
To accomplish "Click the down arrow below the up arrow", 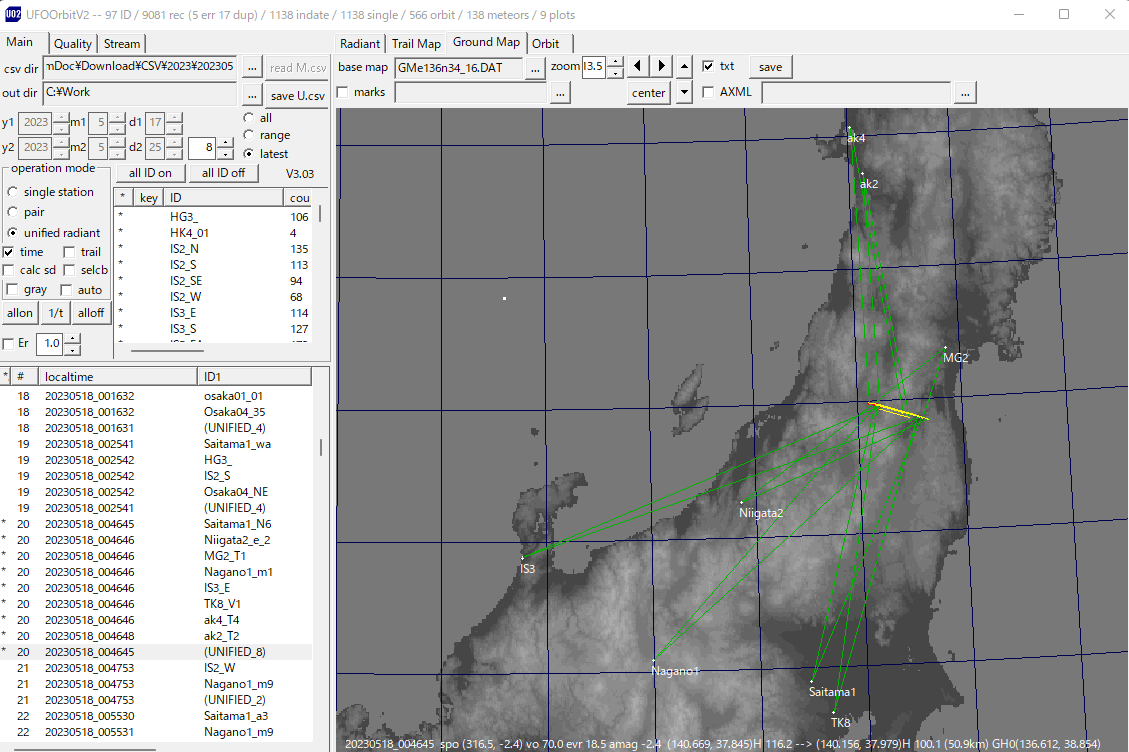I will (x=685, y=92).
